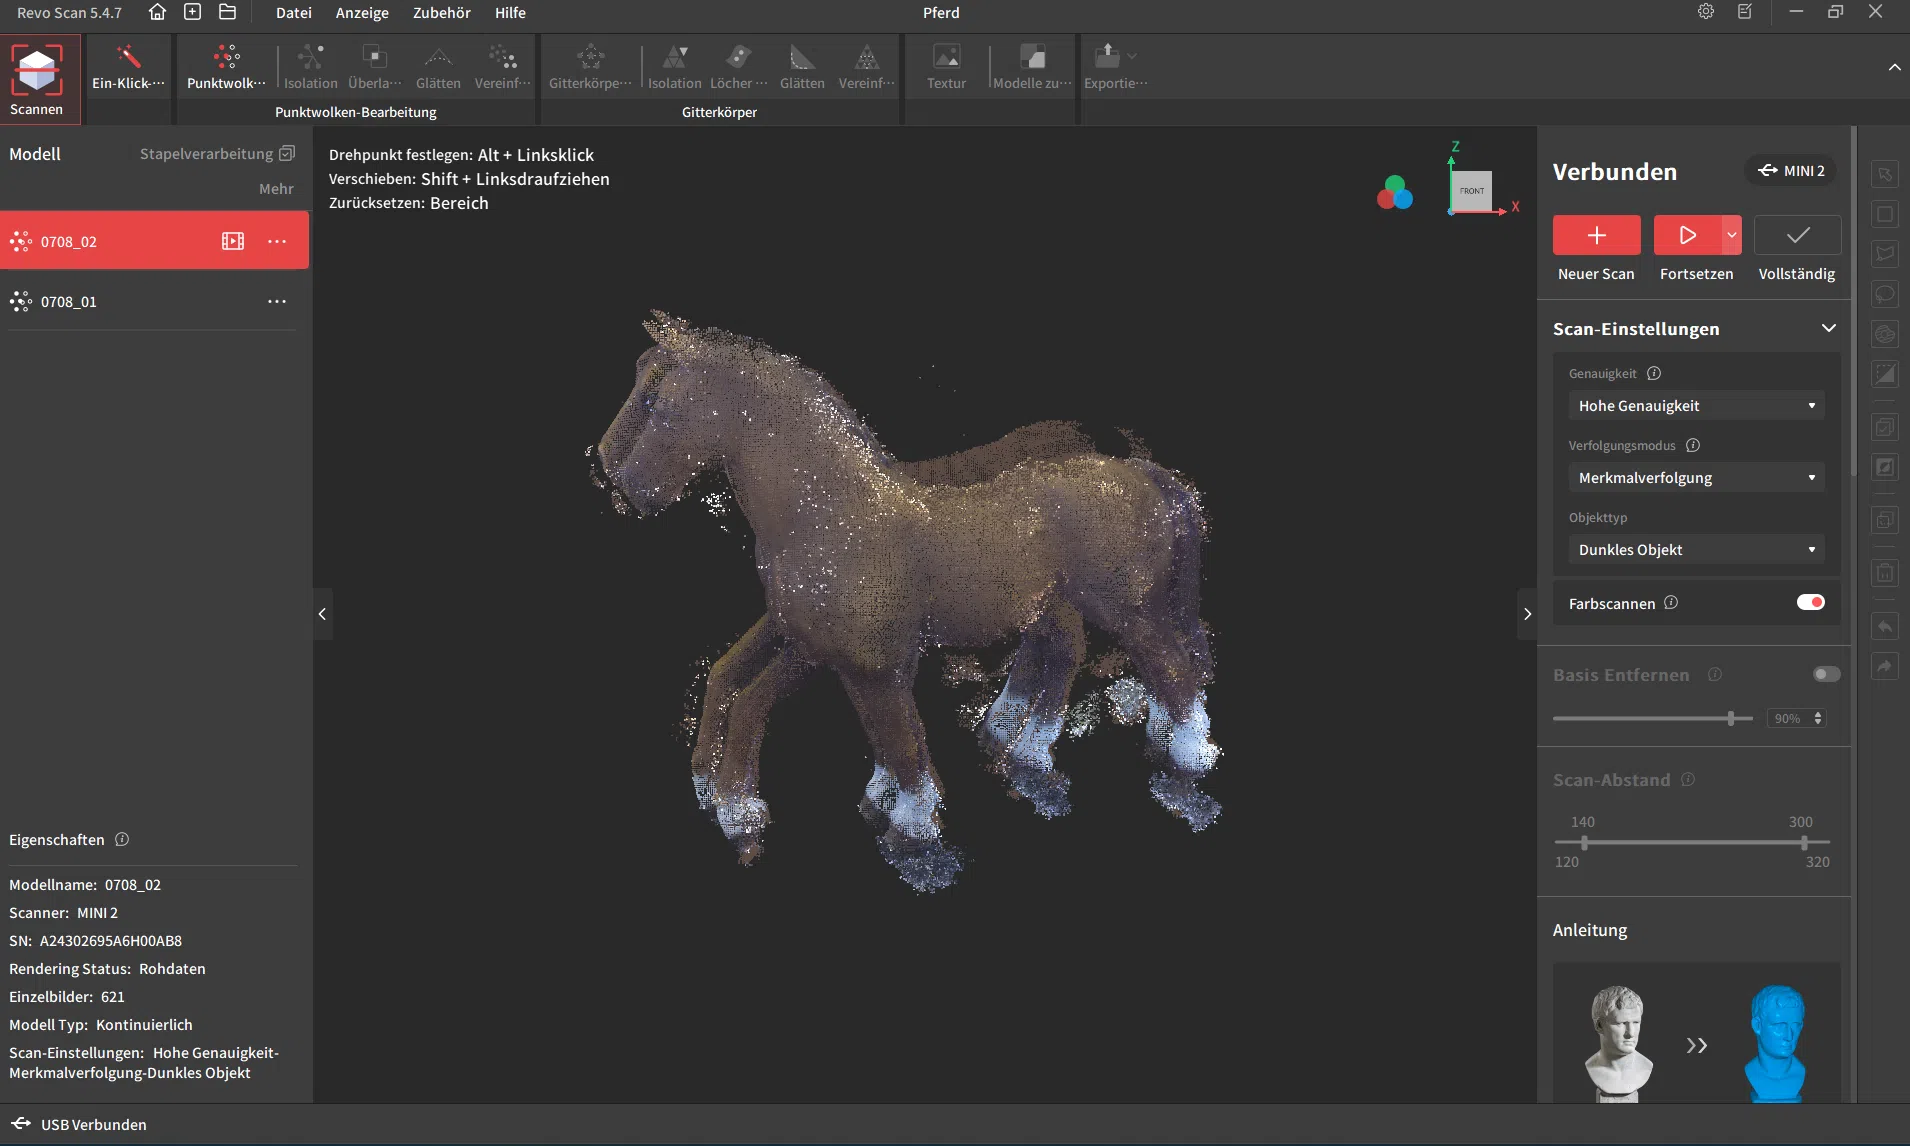Image resolution: width=1910 pixels, height=1146 pixels.
Task: Open the Zubehör menu
Action: coord(441,13)
